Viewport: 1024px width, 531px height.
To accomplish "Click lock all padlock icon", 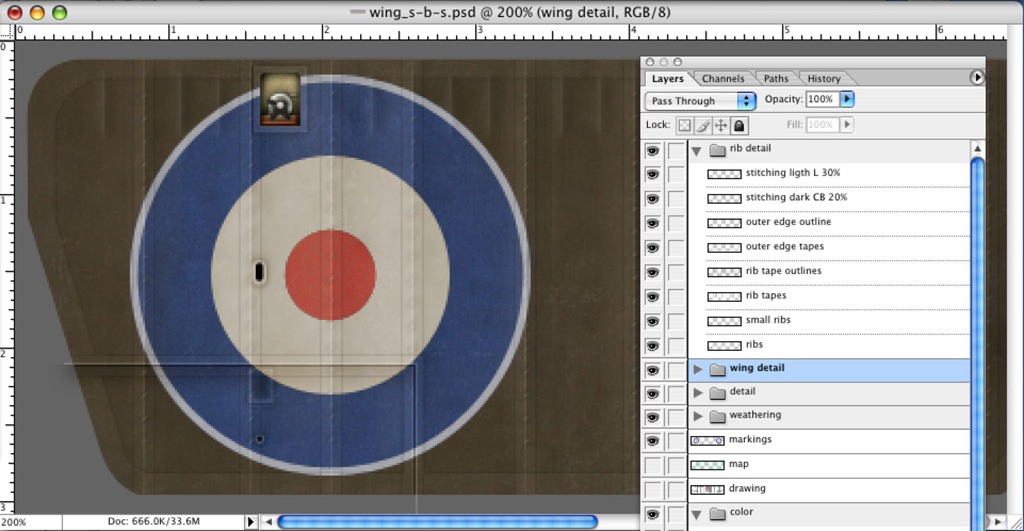I will (739, 125).
